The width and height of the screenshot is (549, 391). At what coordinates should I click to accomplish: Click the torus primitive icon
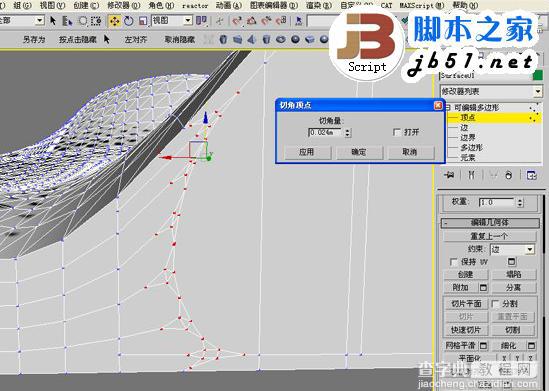[281, 39]
